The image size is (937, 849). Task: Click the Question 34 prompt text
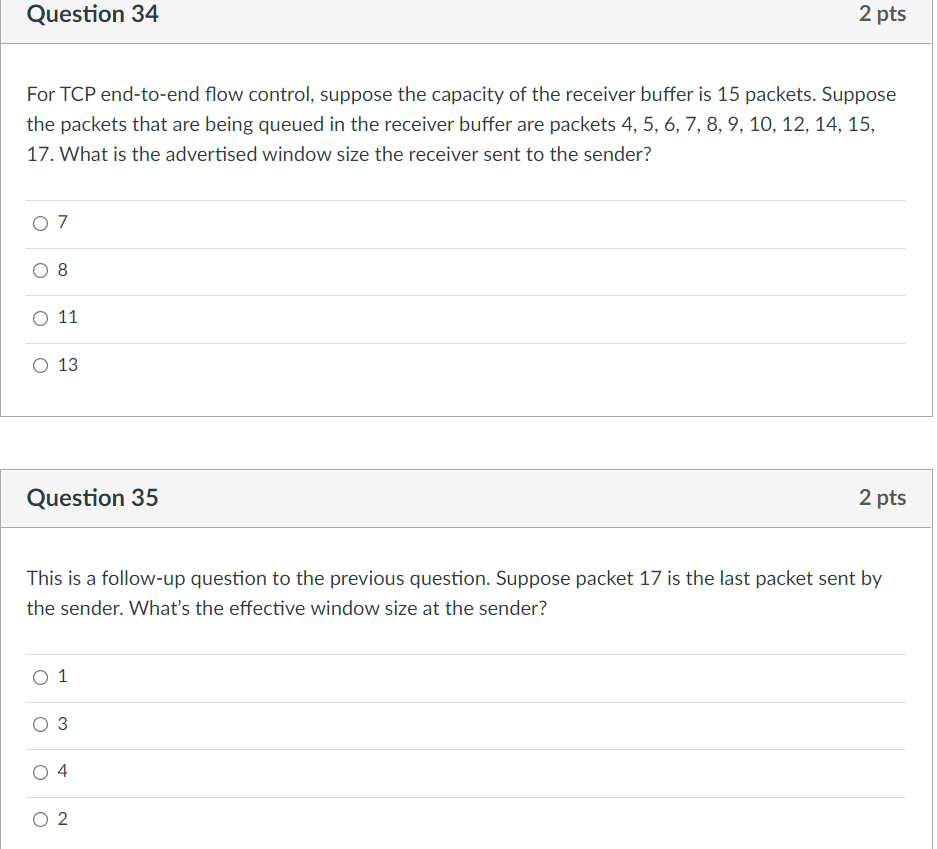[460, 124]
